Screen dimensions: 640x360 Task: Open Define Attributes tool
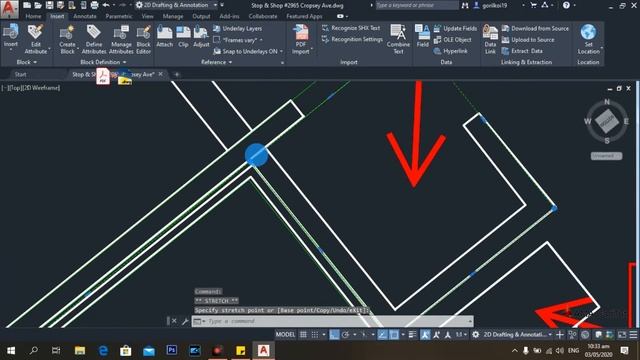click(x=94, y=39)
